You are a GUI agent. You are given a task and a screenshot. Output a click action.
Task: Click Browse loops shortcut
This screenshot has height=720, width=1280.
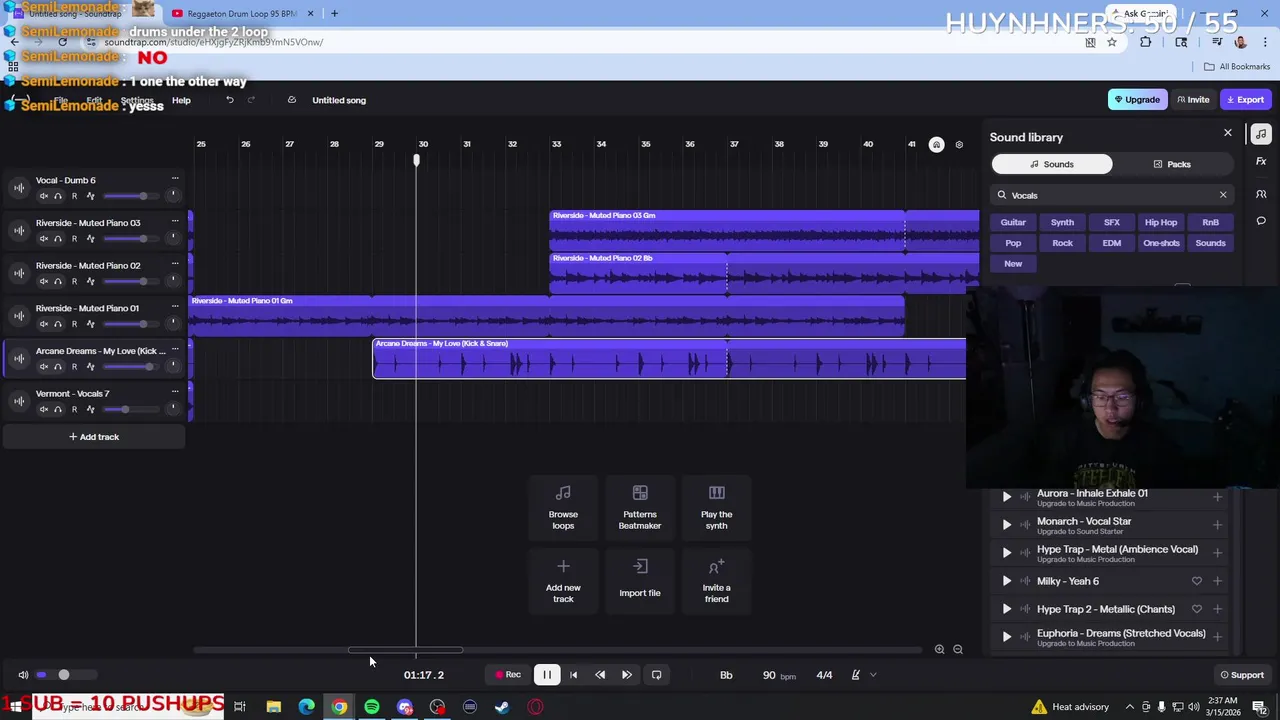tap(563, 508)
